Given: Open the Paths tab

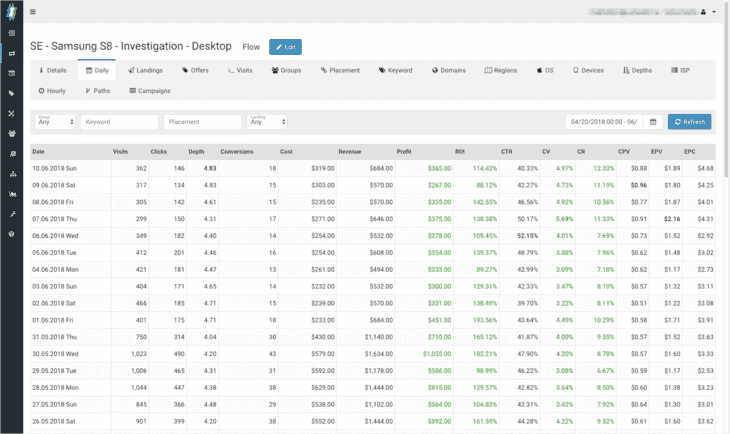Looking at the screenshot, I should tap(97, 91).
